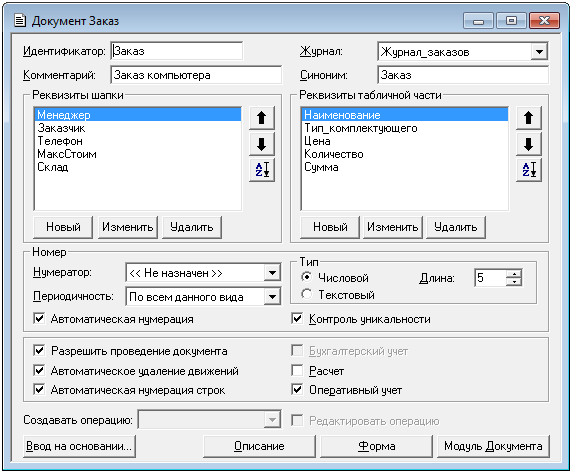Maximize the Документ Заказ window

(511, 20)
